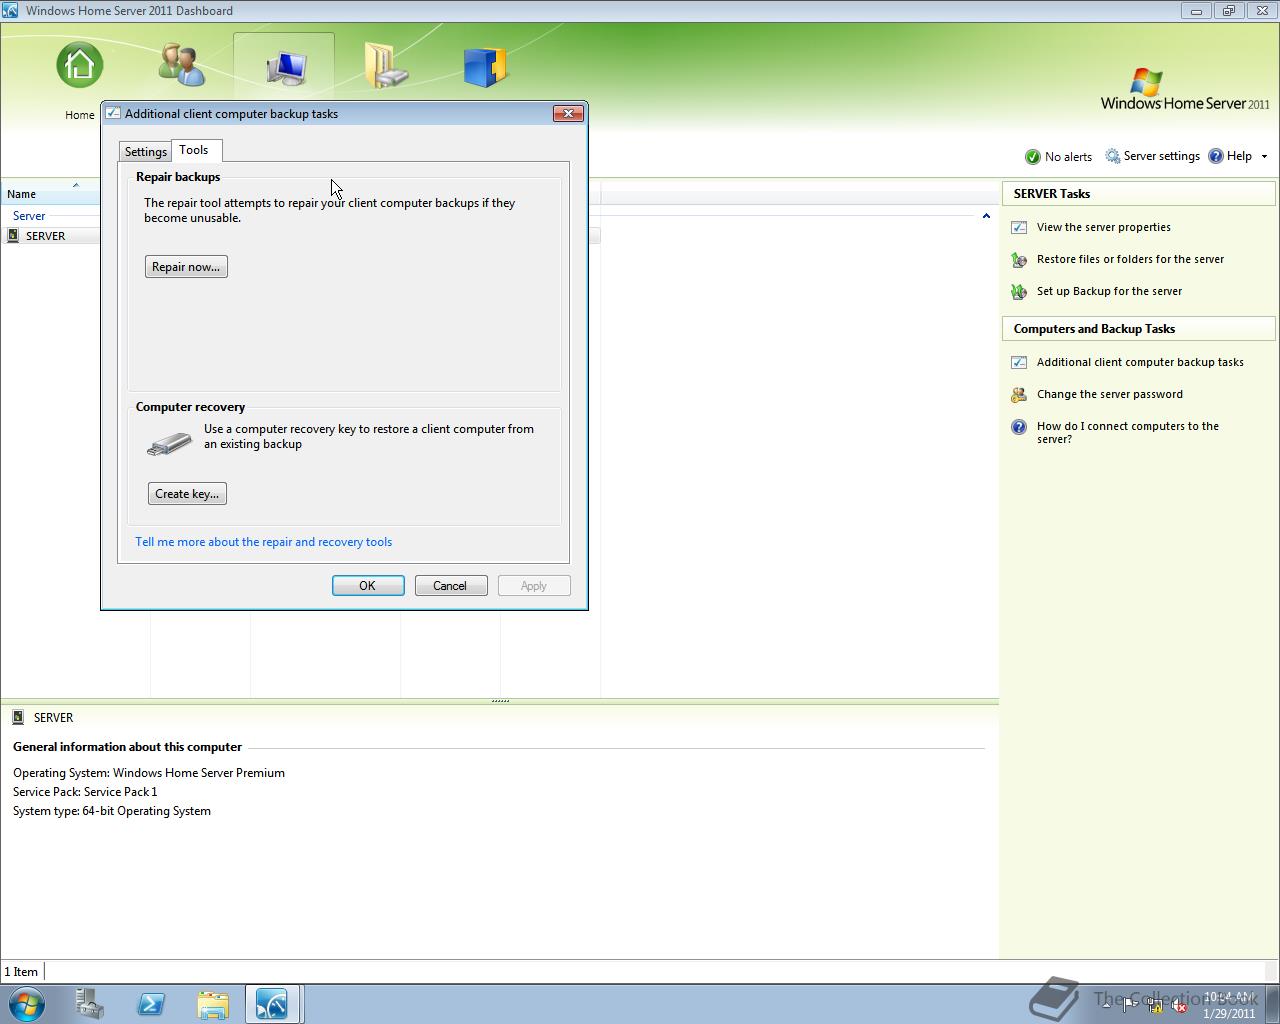Click the dialog title bar icon
The height and width of the screenshot is (1024, 1280).
click(113, 114)
